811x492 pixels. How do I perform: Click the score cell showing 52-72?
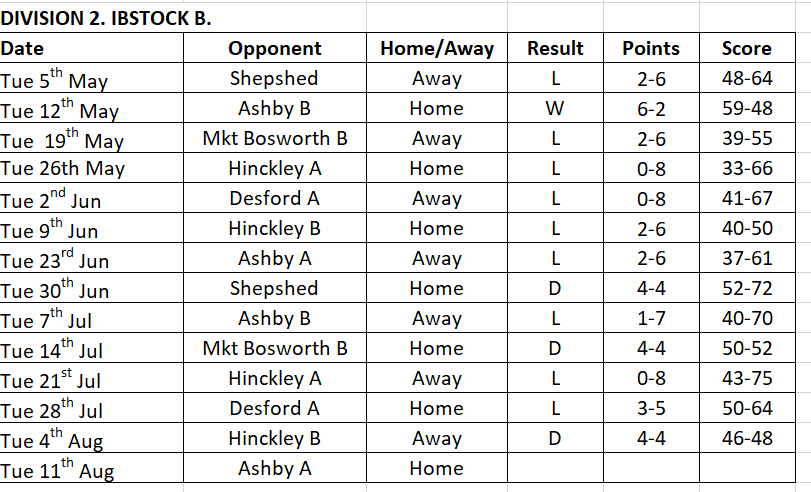click(747, 288)
